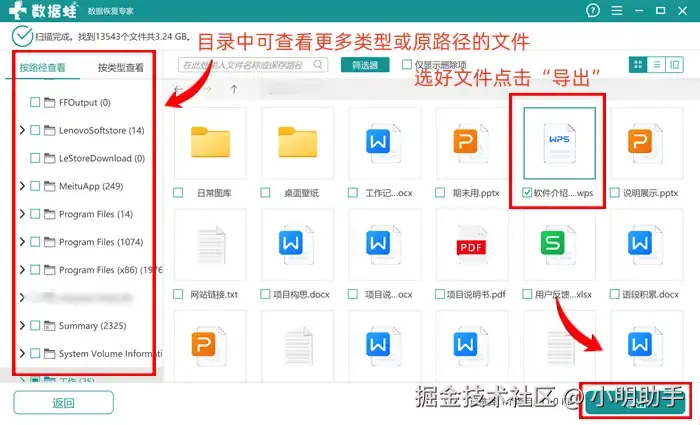This screenshot has height=425, width=700.
Task: Check the LeStoreDownload (0) tree checkbox
Action: 35,158
